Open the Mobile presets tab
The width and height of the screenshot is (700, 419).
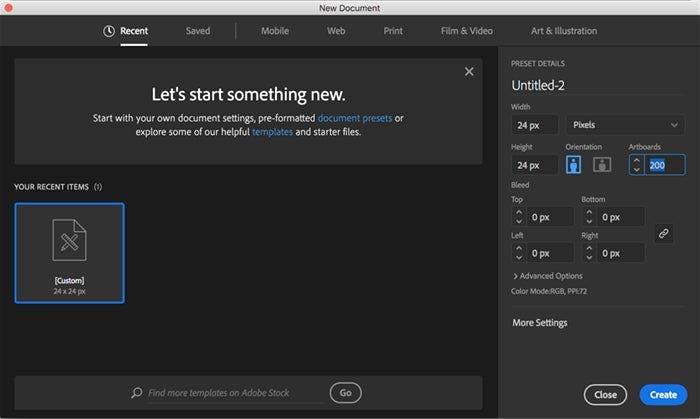click(275, 31)
